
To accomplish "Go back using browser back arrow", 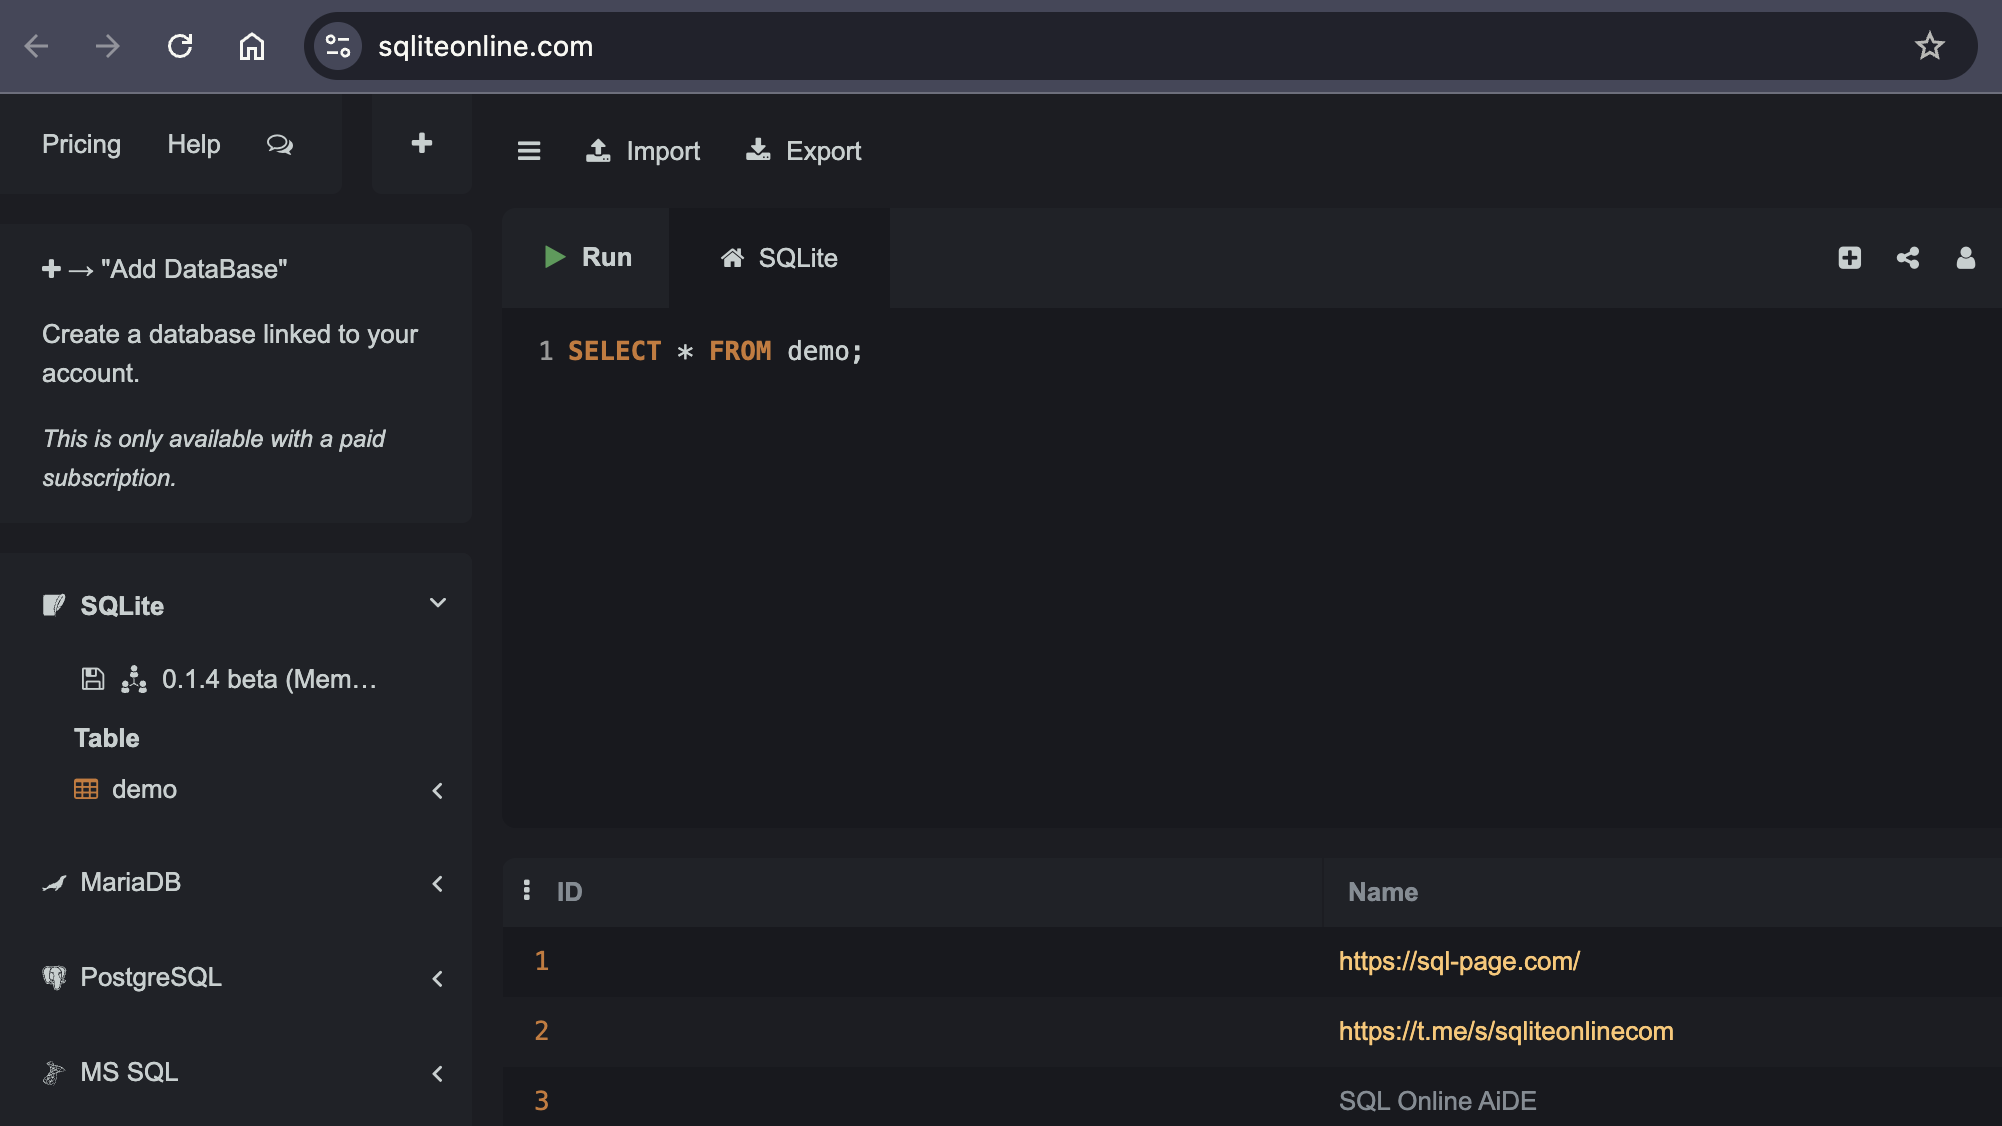I will pos(37,46).
